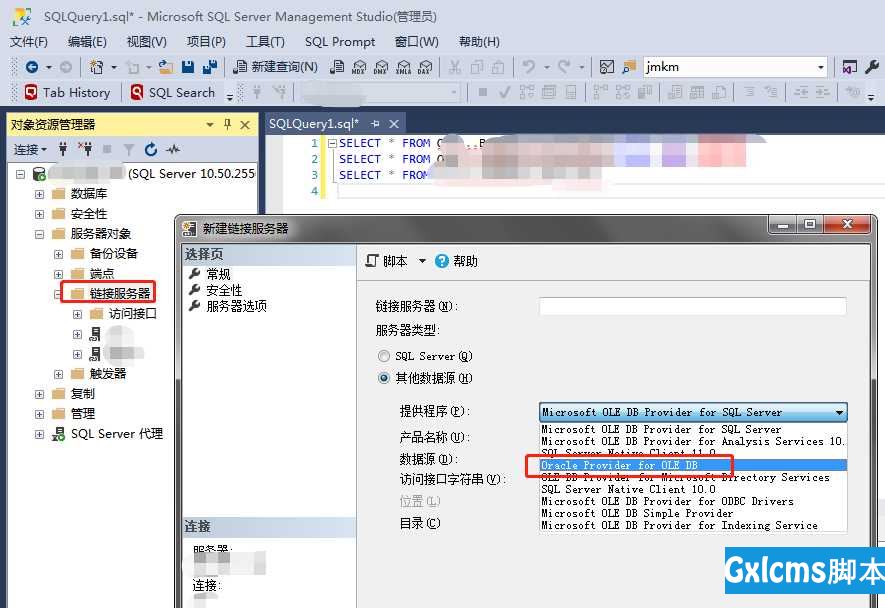
Task: Click the XMLA query icon
Action: [x=403, y=67]
